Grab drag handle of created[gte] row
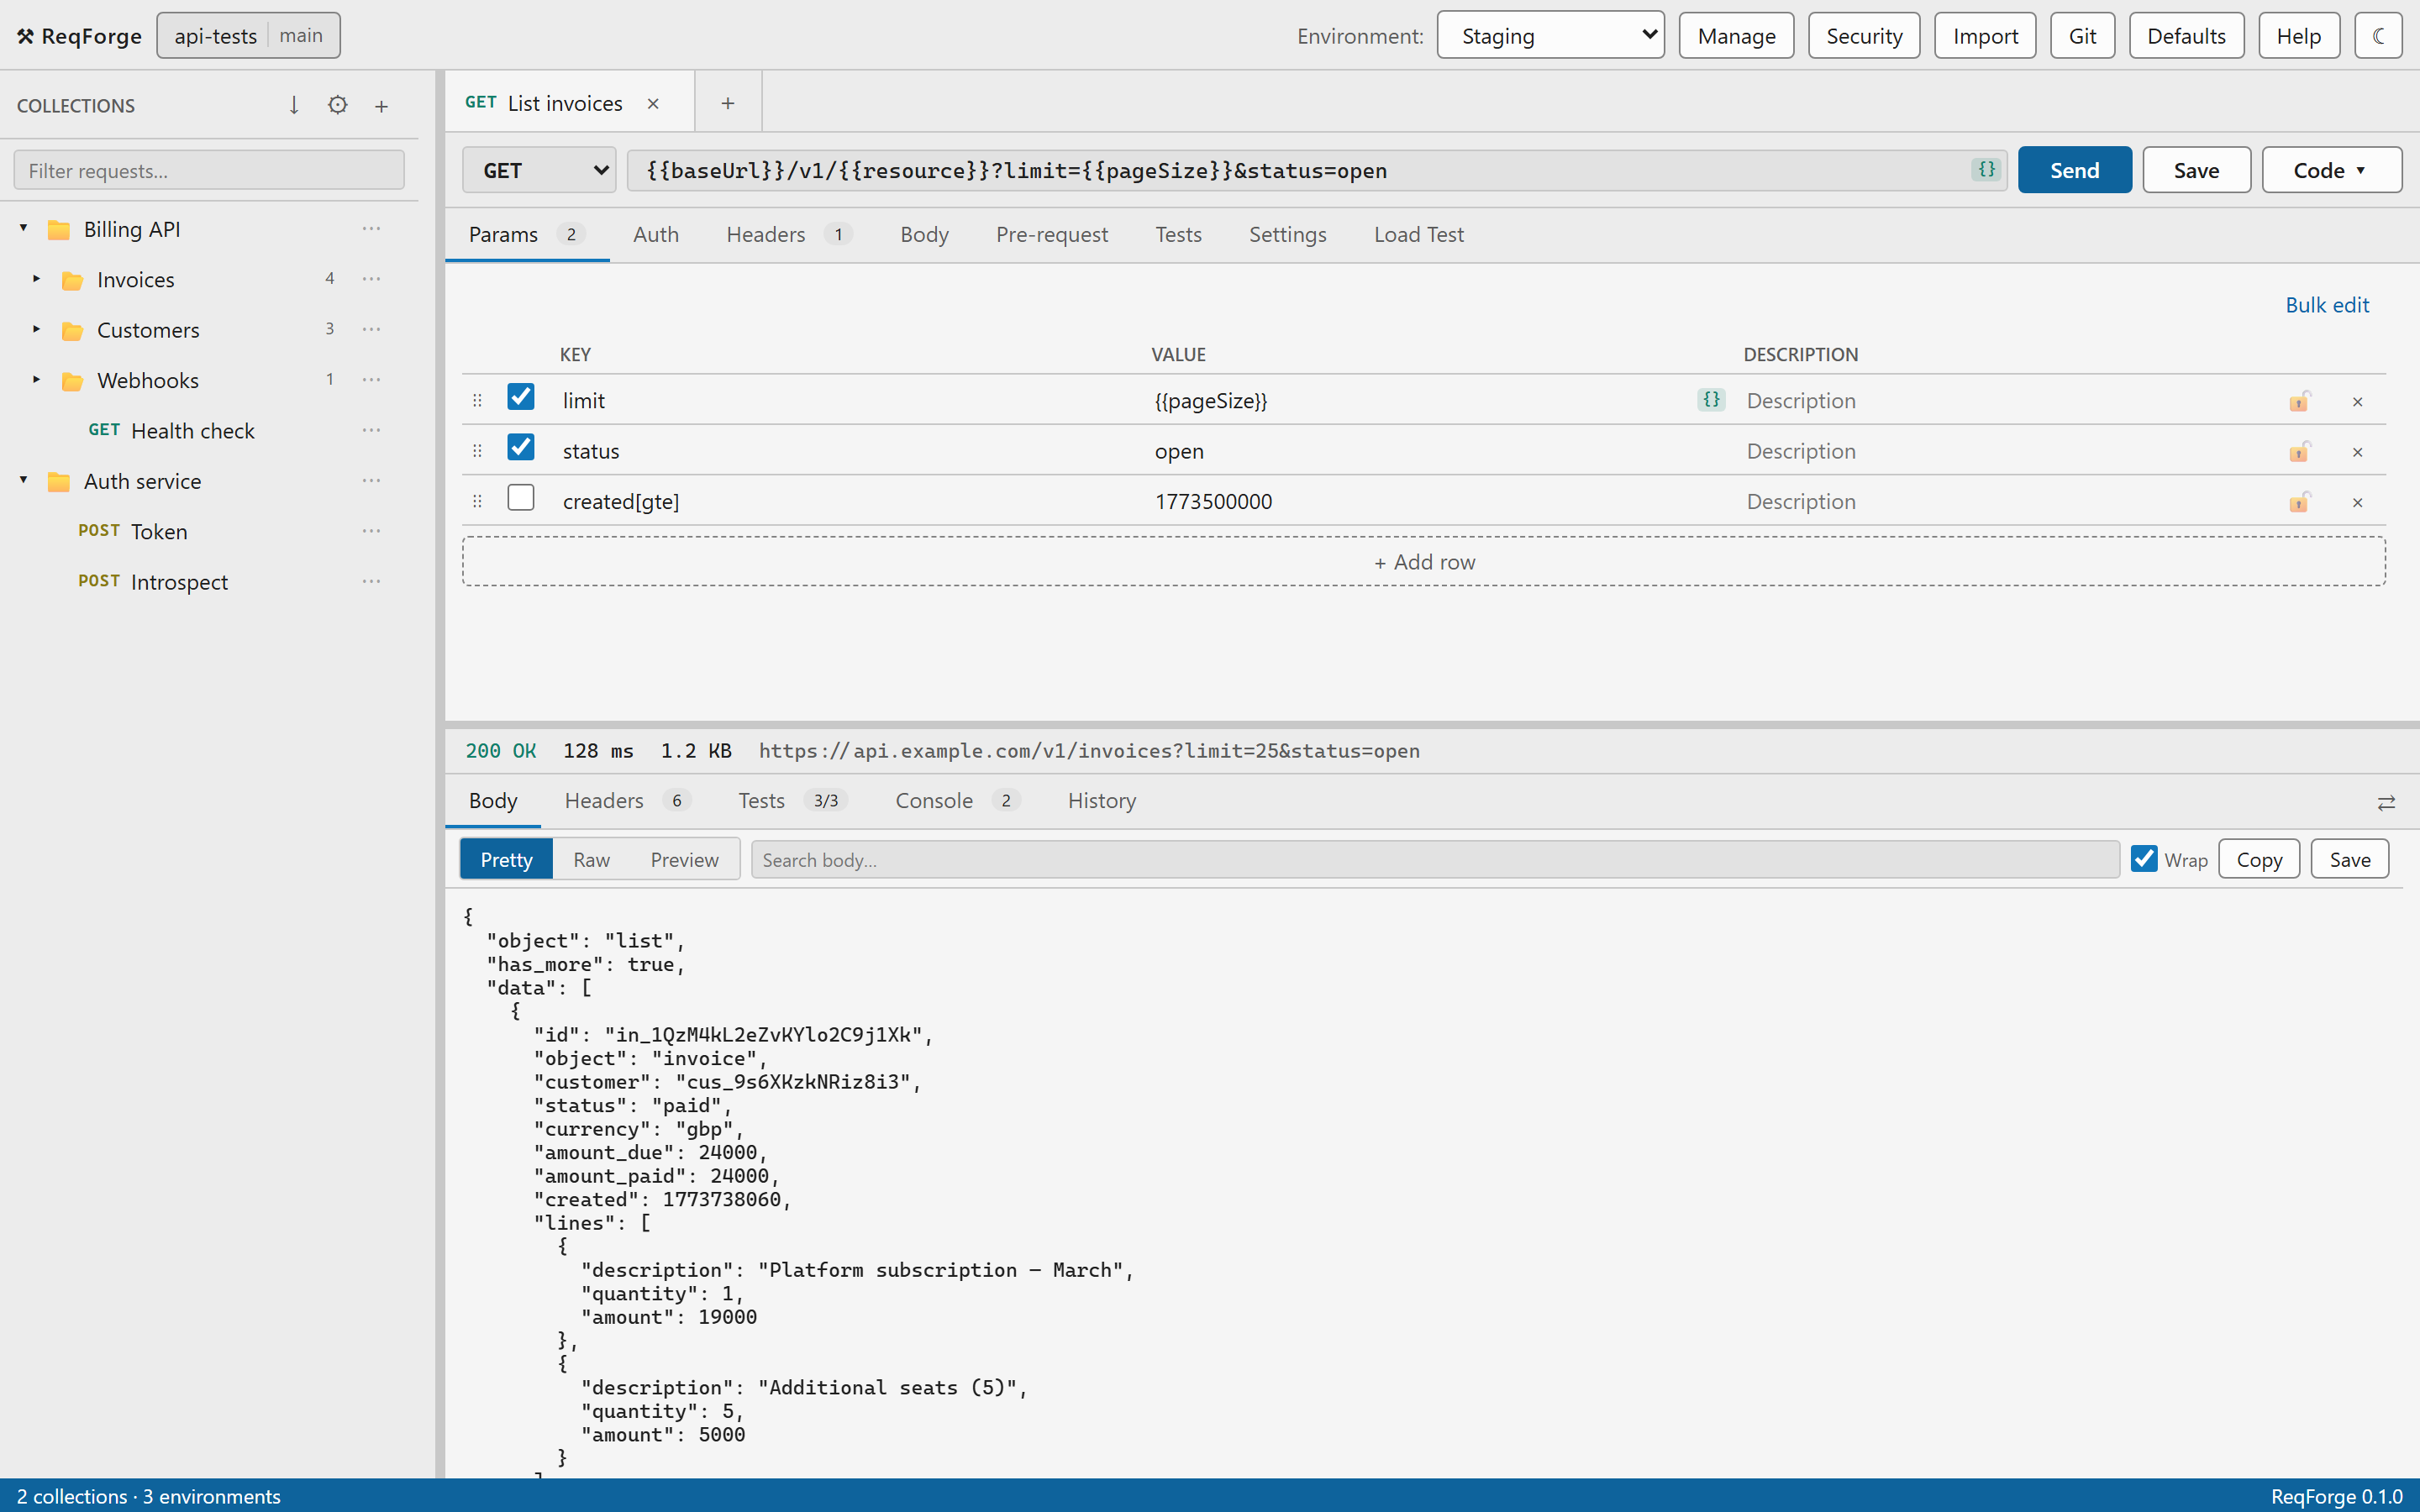This screenshot has width=2420, height=1512. coord(477,501)
